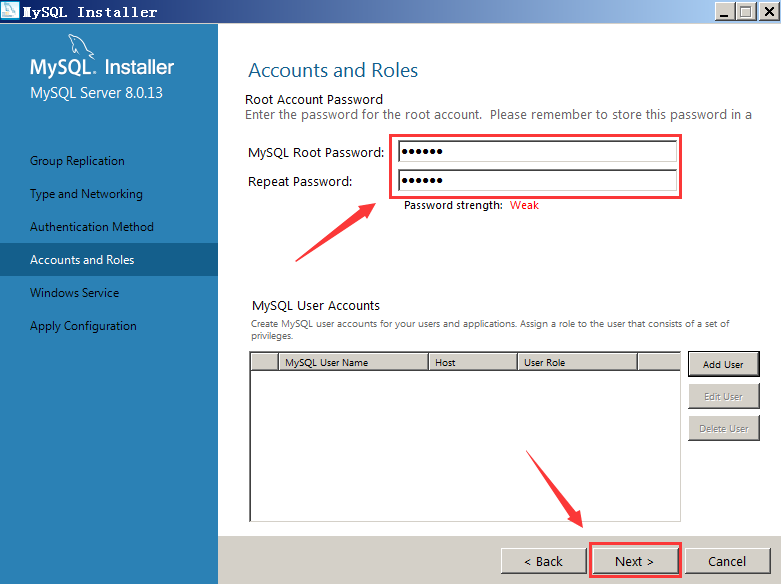
Task: Click the installer title bar icon
Action: [x=10, y=10]
